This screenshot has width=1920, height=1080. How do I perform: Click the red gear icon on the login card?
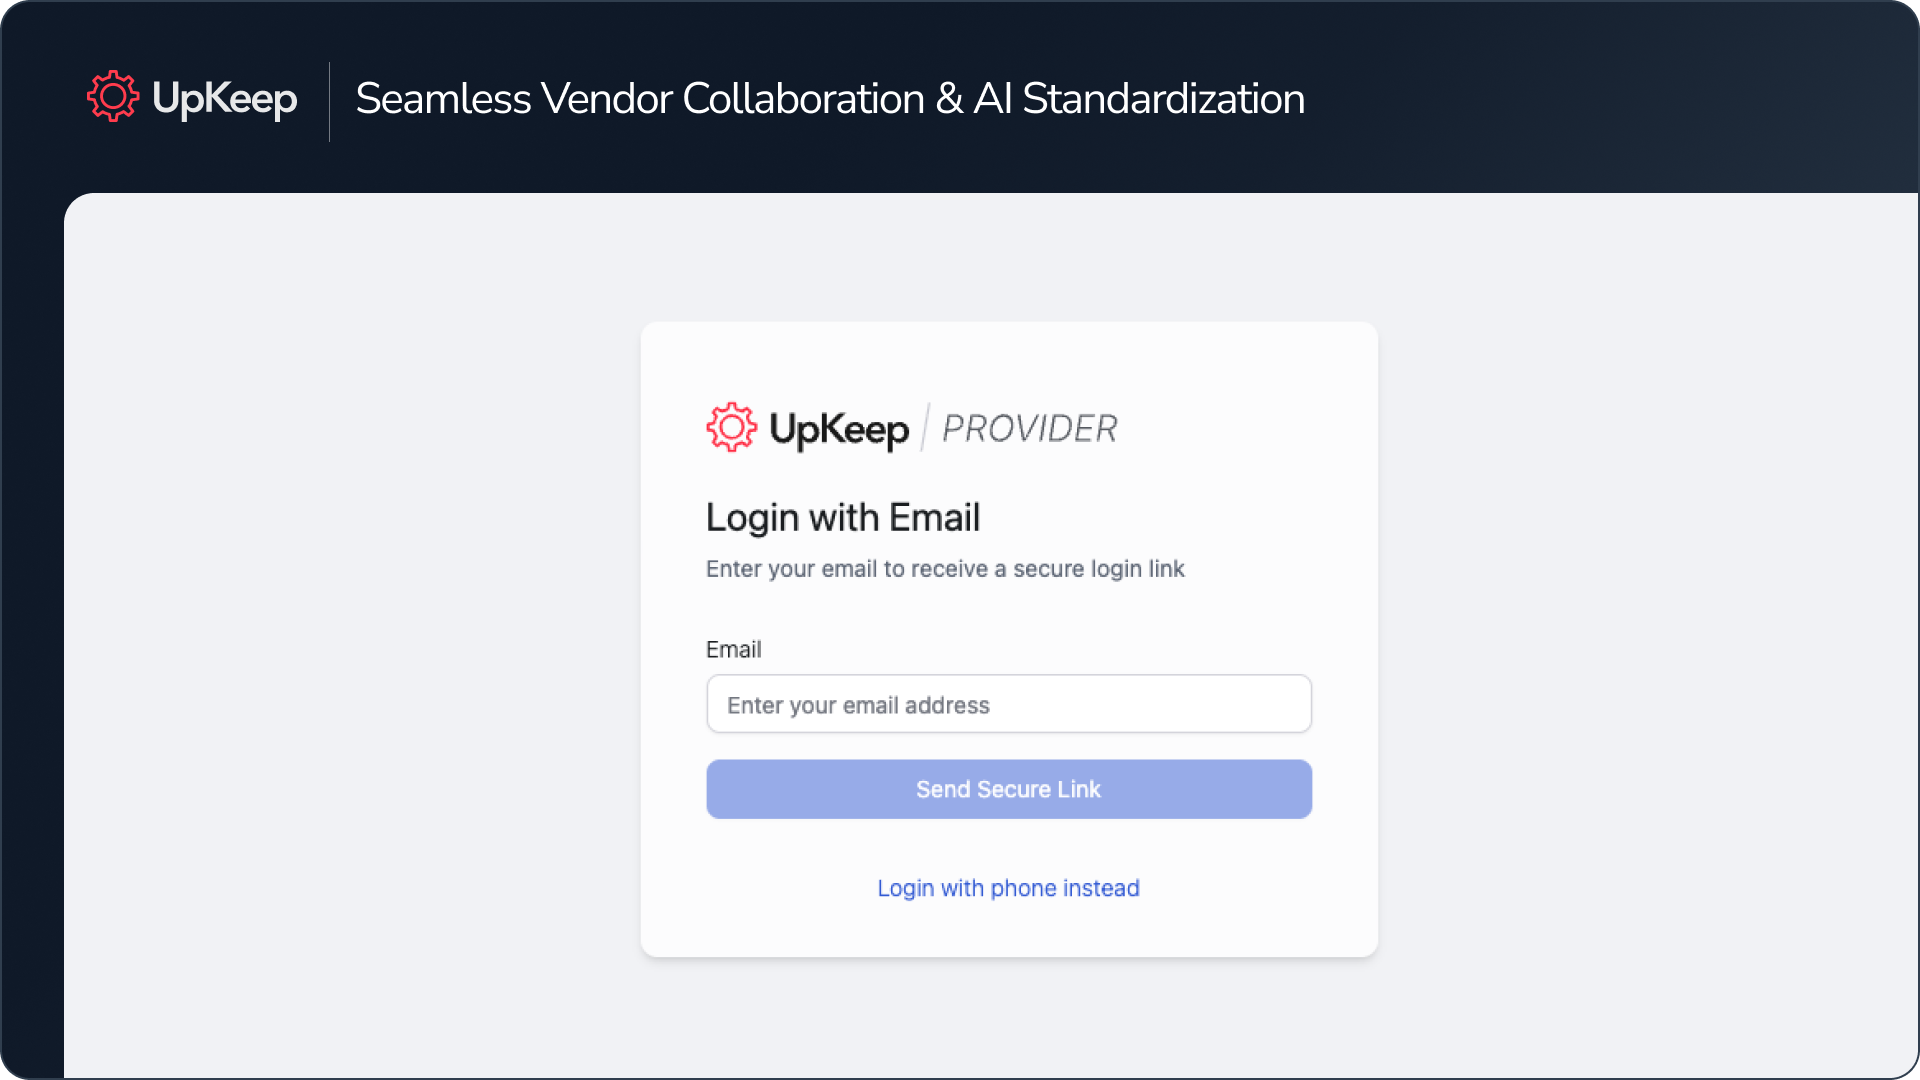[x=732, y=427]
